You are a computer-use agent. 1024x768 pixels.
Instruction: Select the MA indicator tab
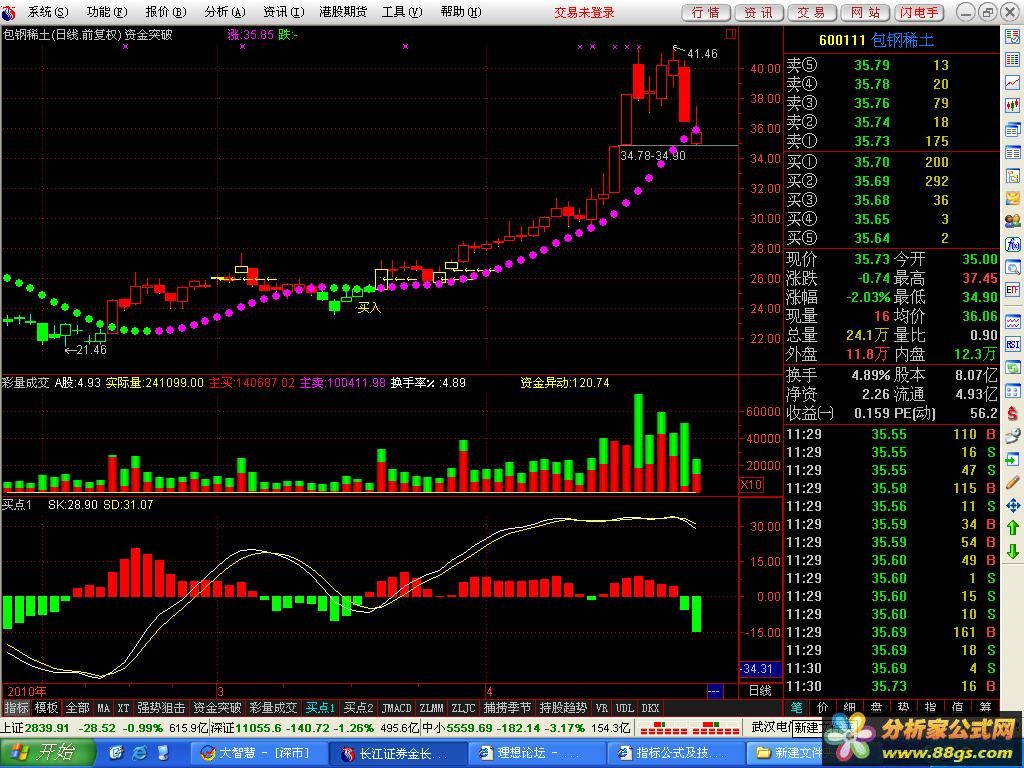103,707
